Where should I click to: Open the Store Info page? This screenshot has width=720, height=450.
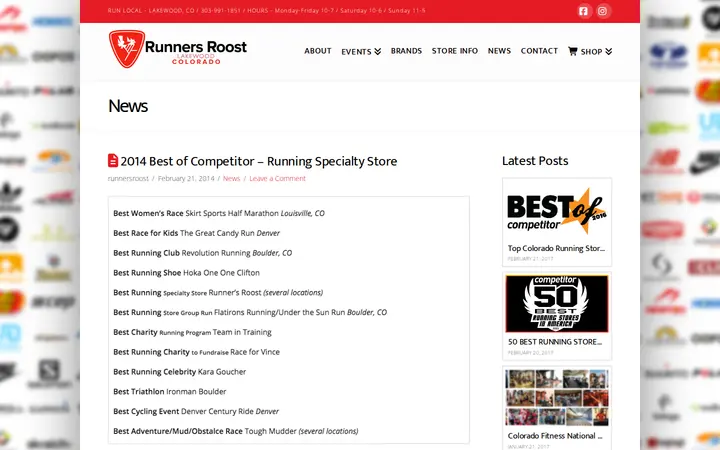(x=455, y=51)
